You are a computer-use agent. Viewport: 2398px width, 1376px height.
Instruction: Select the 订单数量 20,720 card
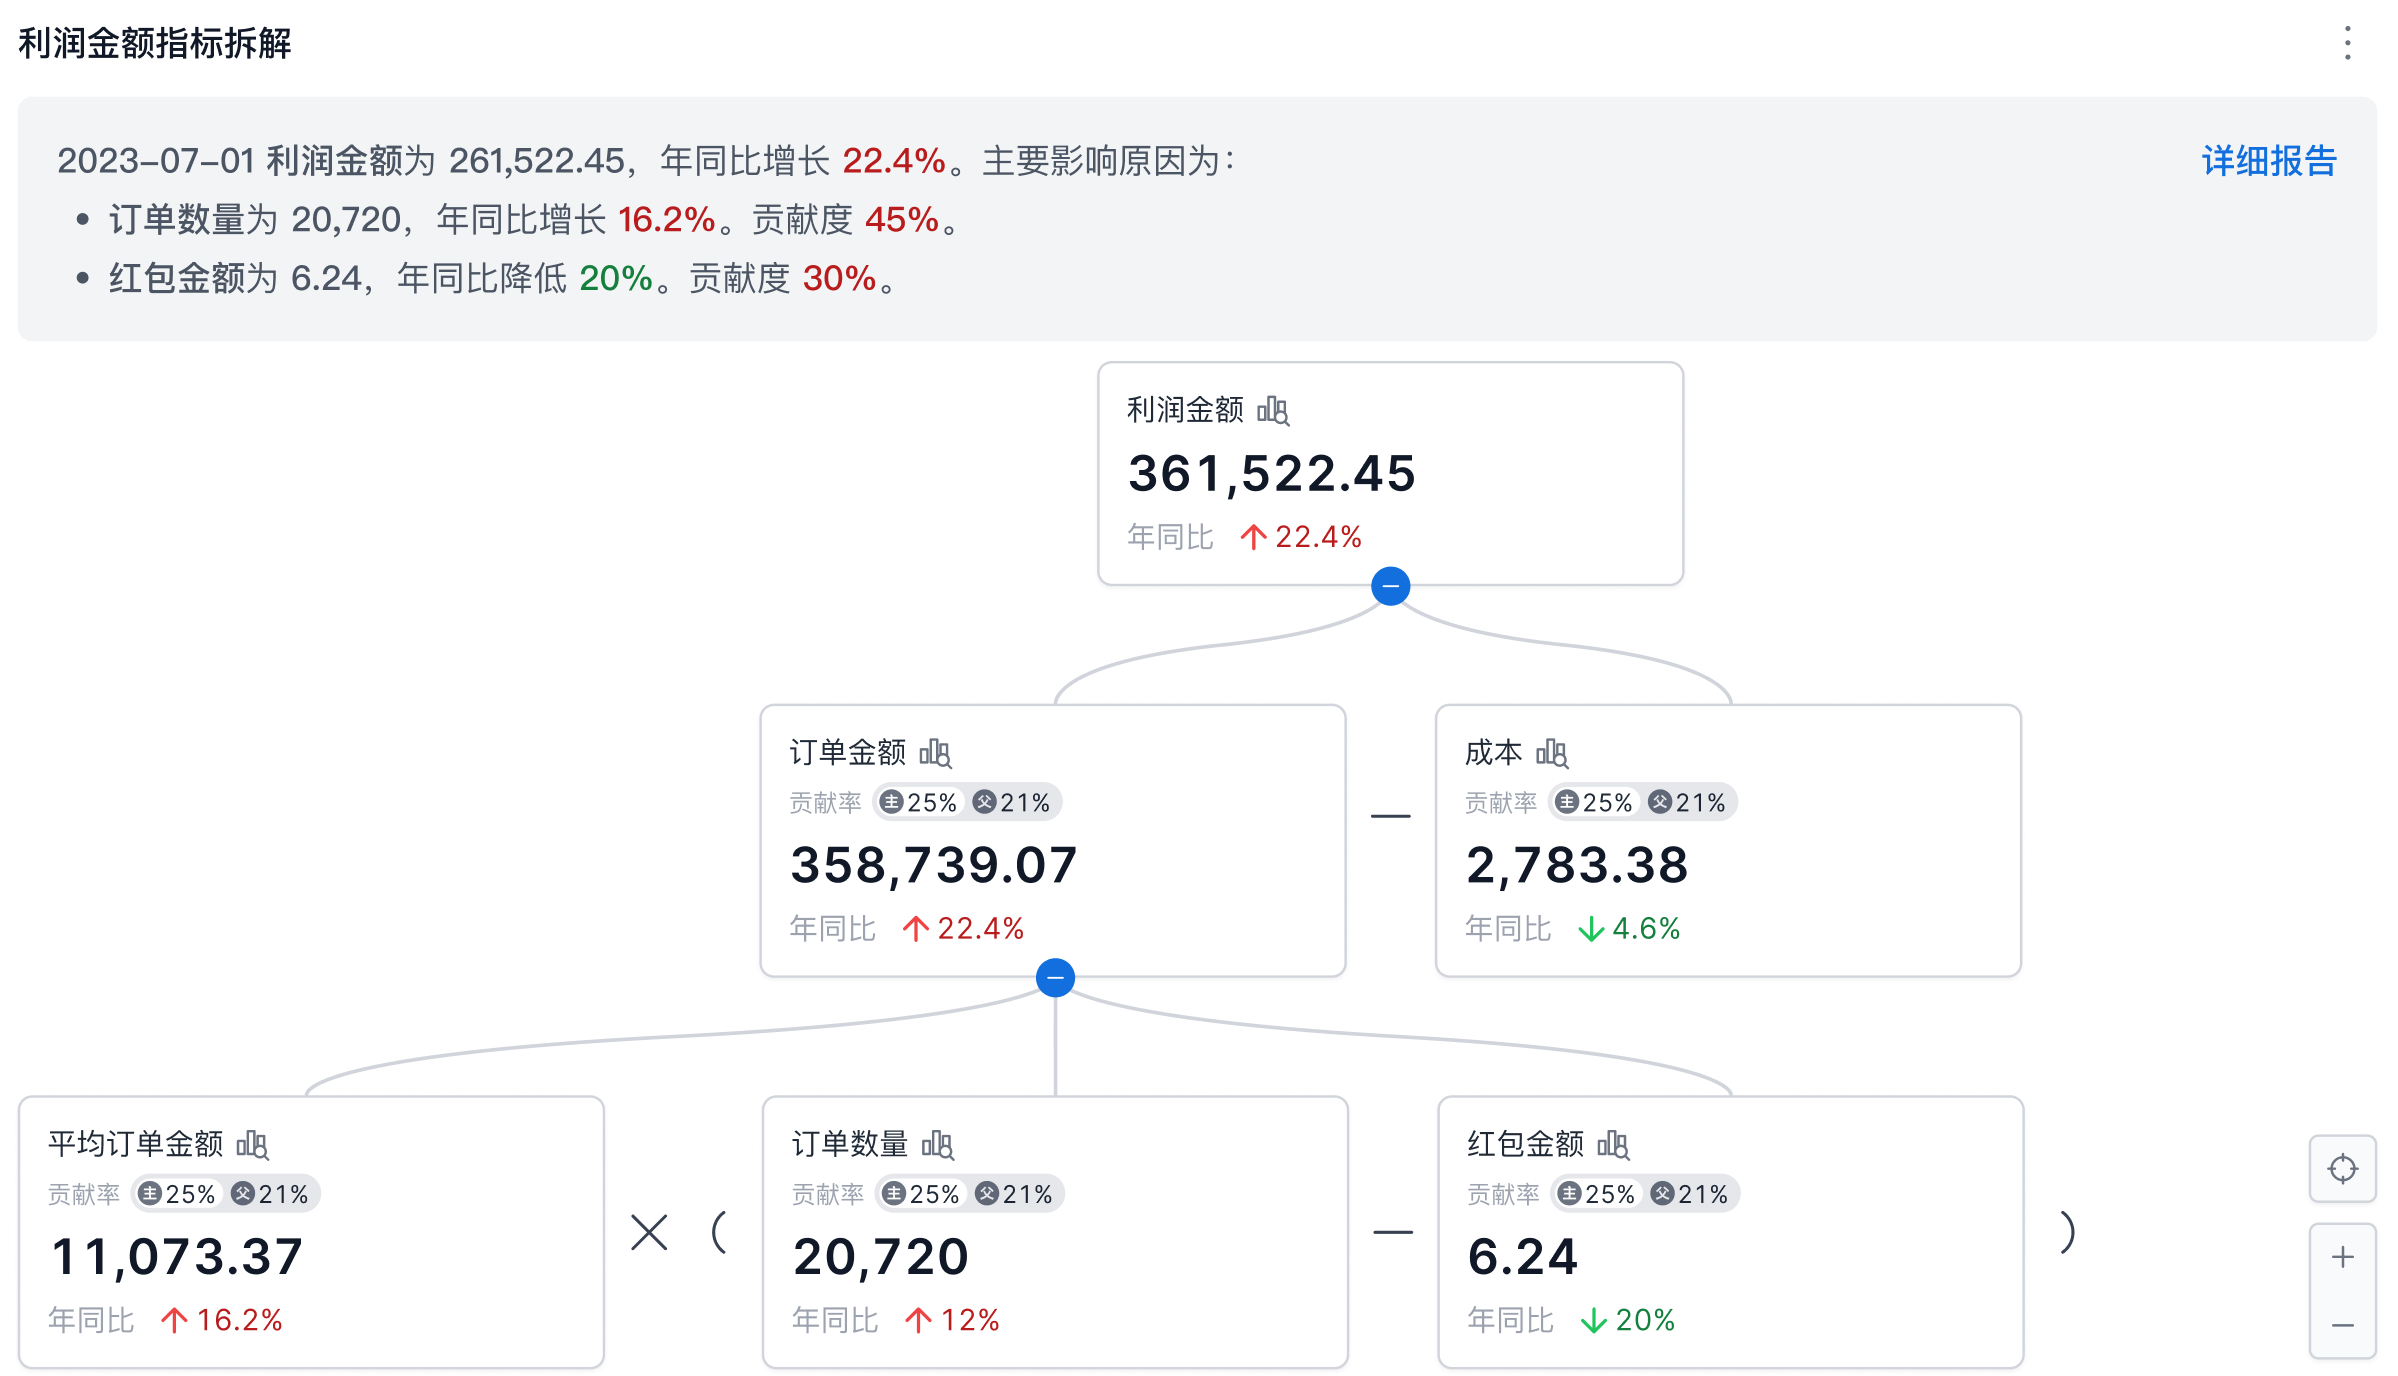pyautogui.click(x=1055, y=1255)
